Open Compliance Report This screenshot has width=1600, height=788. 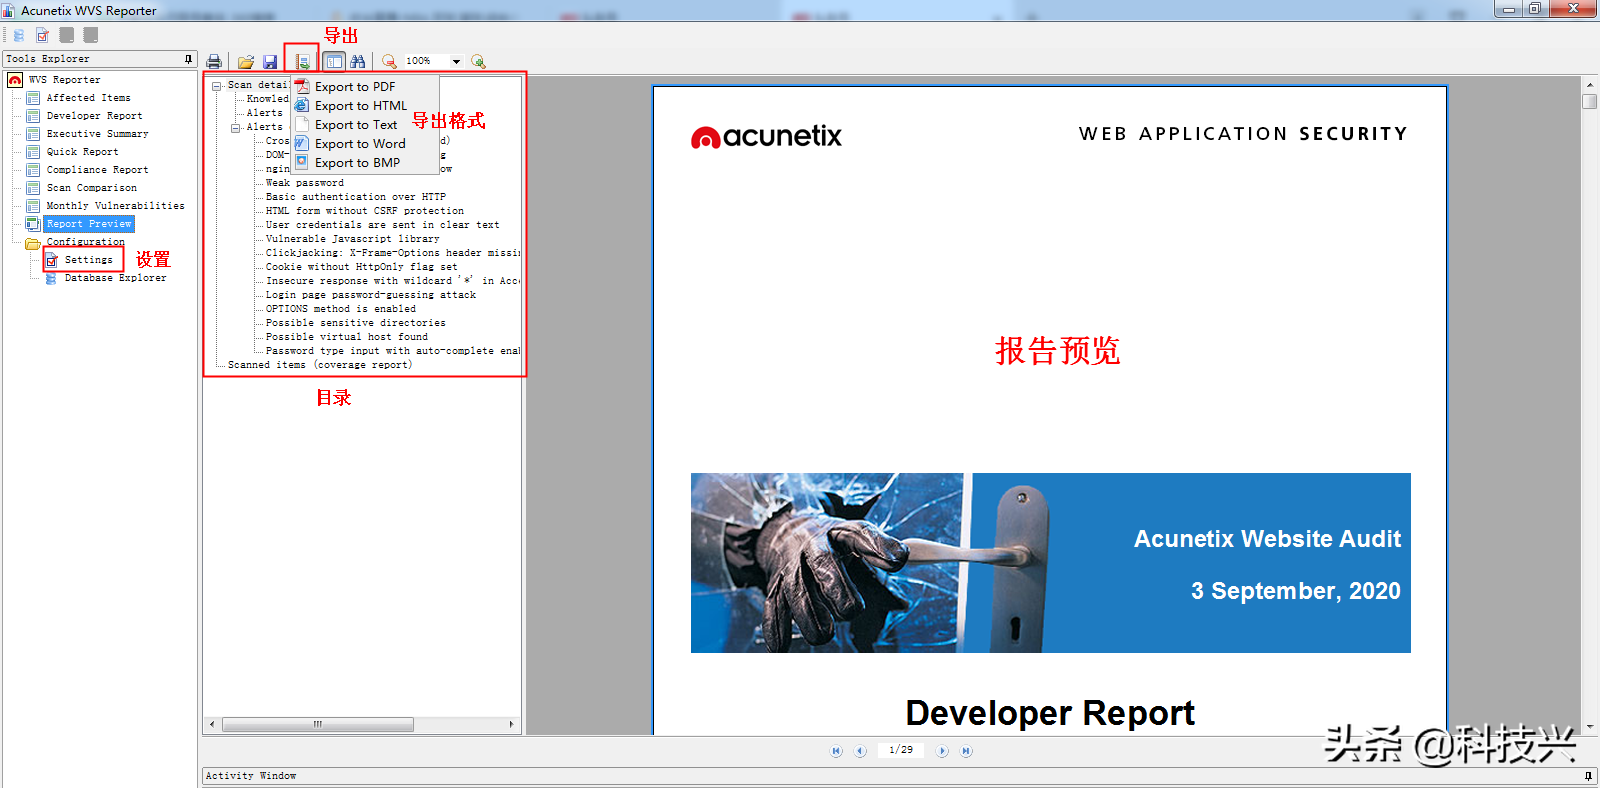(x=97, y=170)
